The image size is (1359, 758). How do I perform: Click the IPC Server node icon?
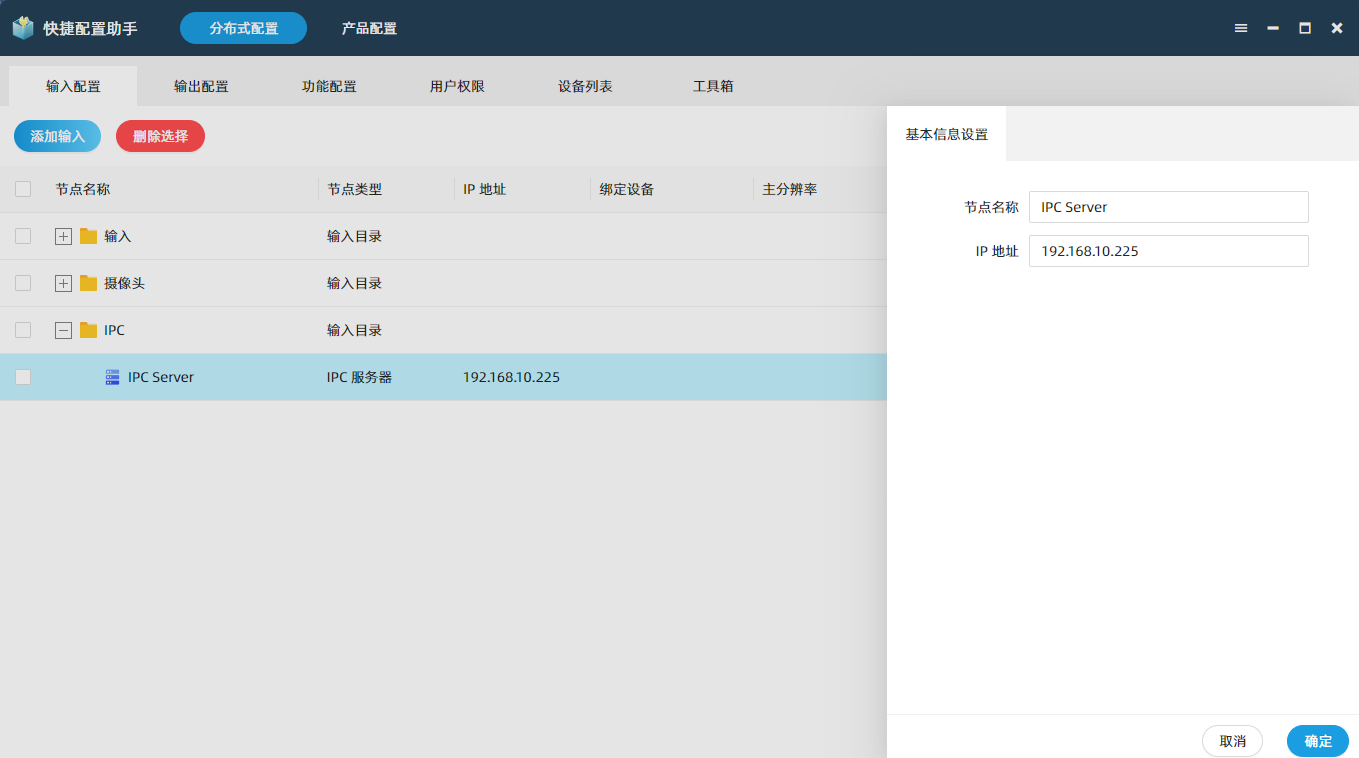pos(113,377)
